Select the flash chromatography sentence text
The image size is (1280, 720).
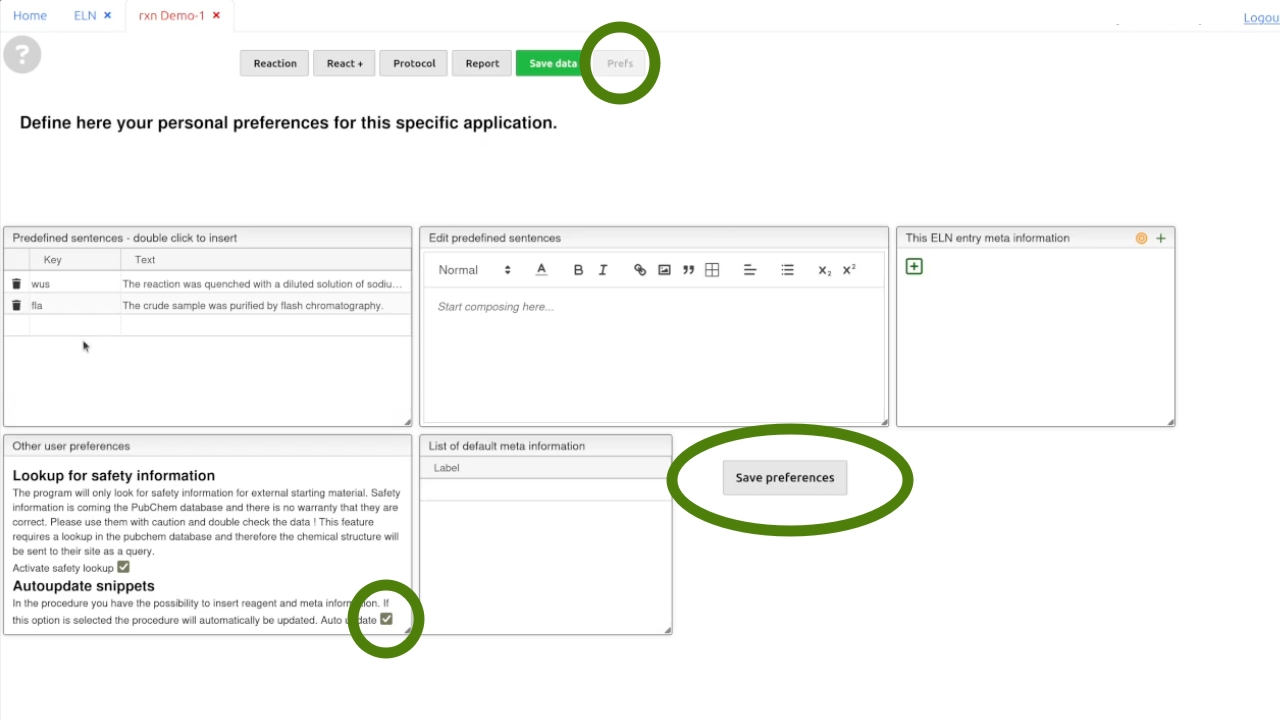tap(253, 305)
